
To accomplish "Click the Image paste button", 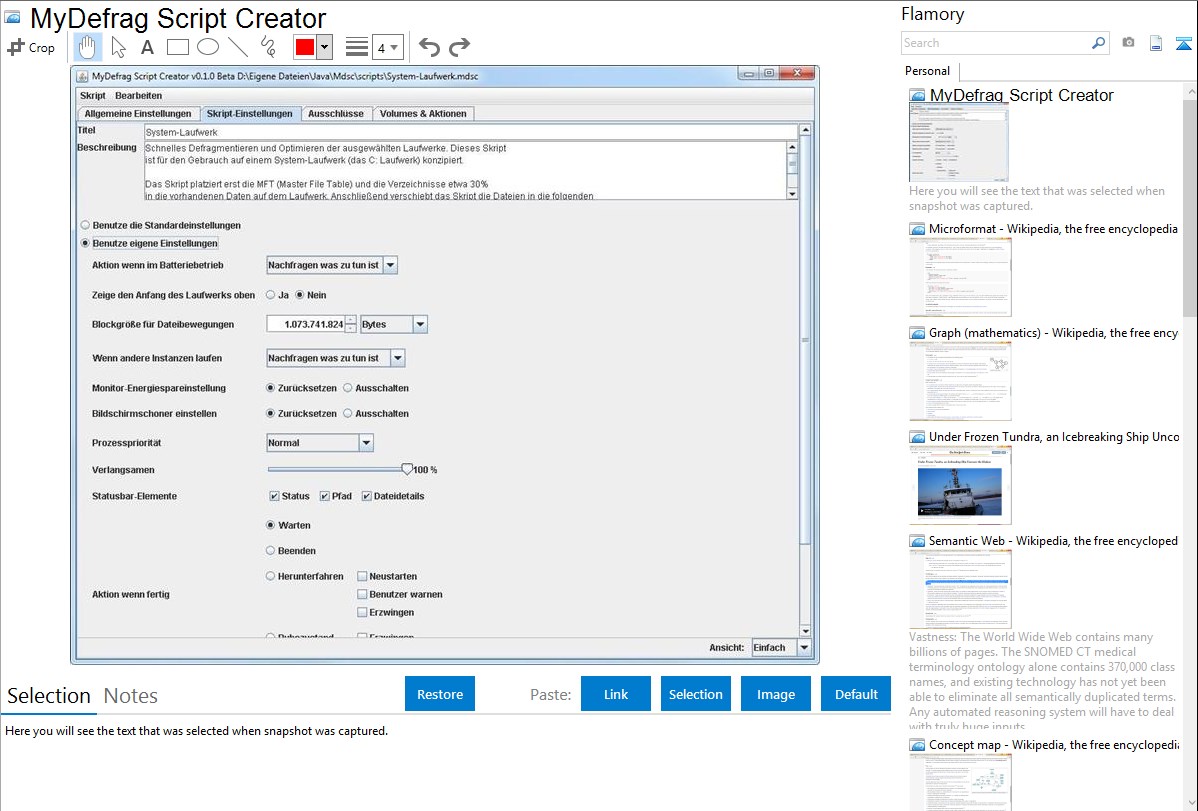I will pyautogui.click(x=775, y=694).
